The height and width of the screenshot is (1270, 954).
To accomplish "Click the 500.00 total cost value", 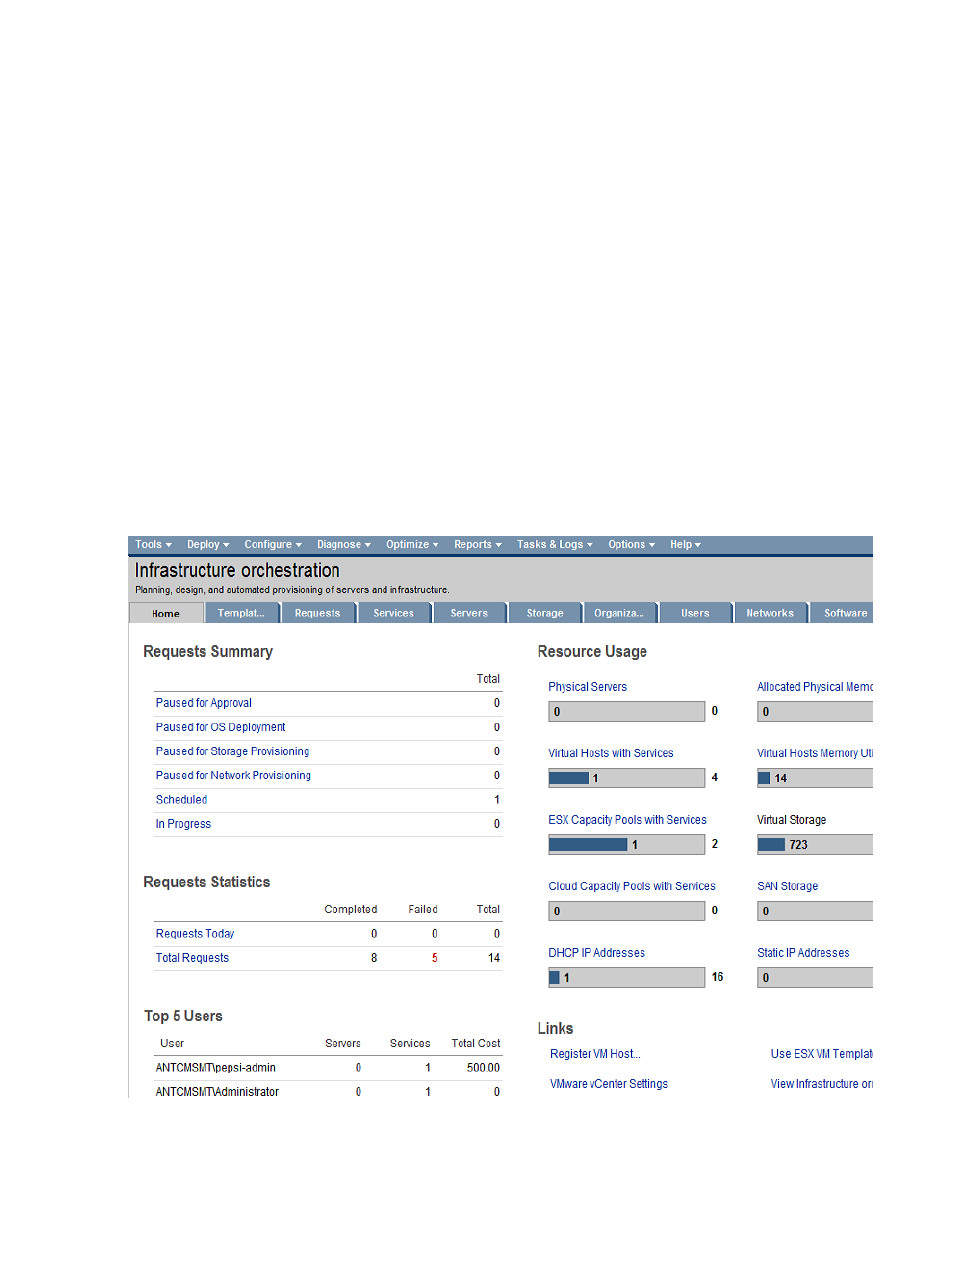I will click(483, 1068).
